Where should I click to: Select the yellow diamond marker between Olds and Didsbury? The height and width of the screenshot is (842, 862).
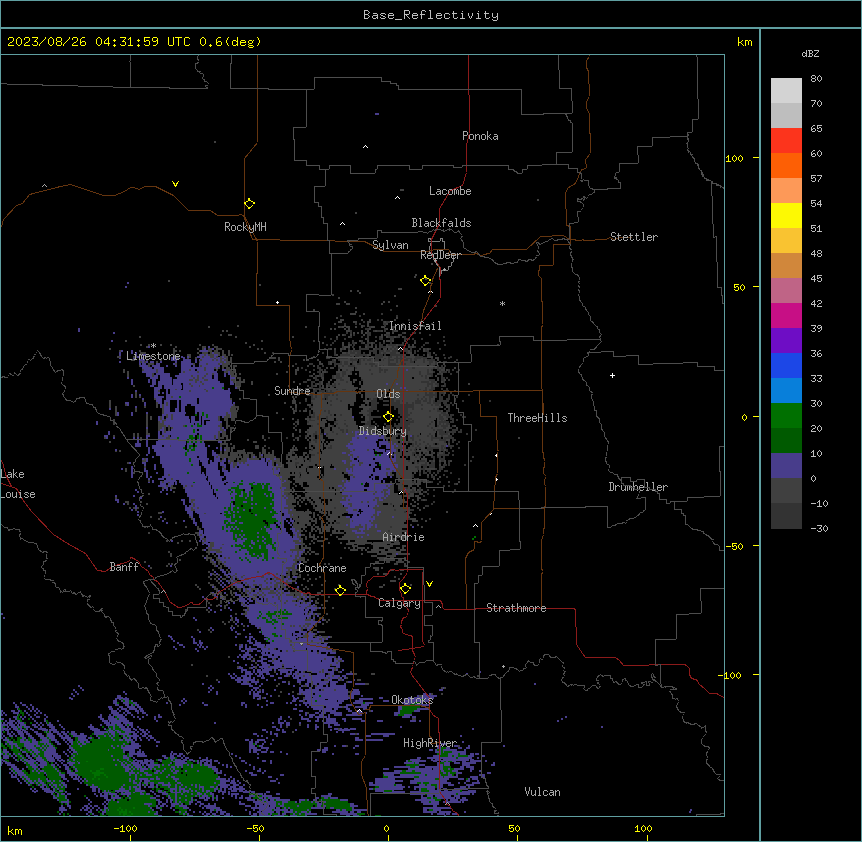tap(388, 417)
